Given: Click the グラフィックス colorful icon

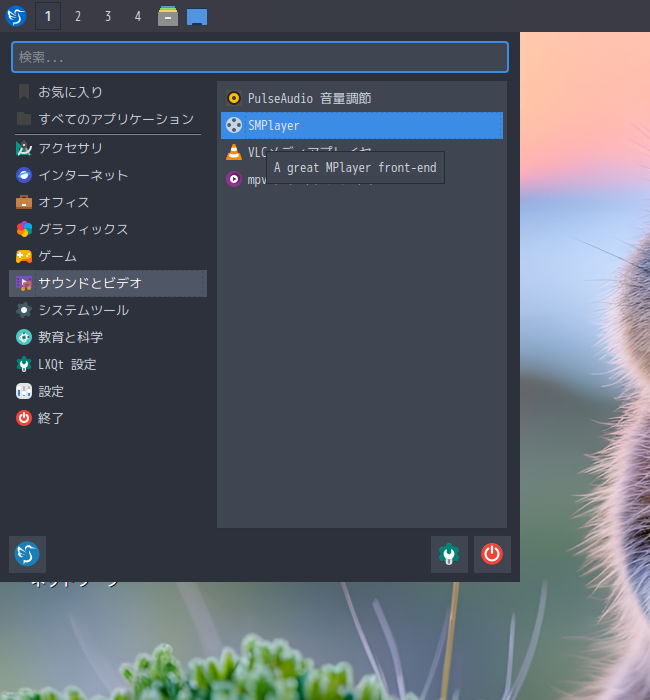Looking at the screenshot, I should (24, 229).
